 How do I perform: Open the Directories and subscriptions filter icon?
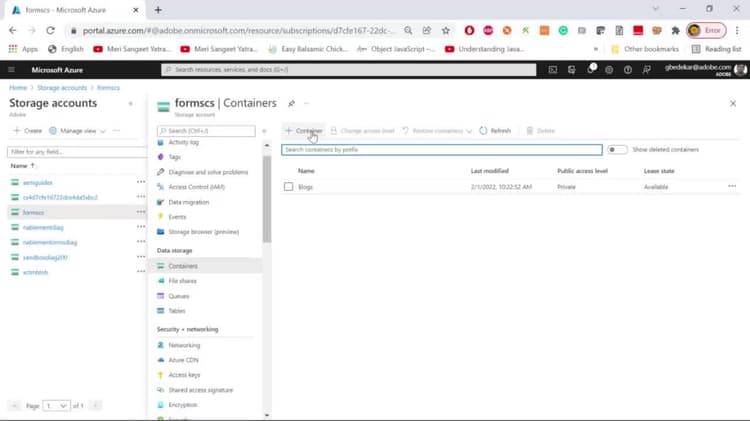point(572,70)
